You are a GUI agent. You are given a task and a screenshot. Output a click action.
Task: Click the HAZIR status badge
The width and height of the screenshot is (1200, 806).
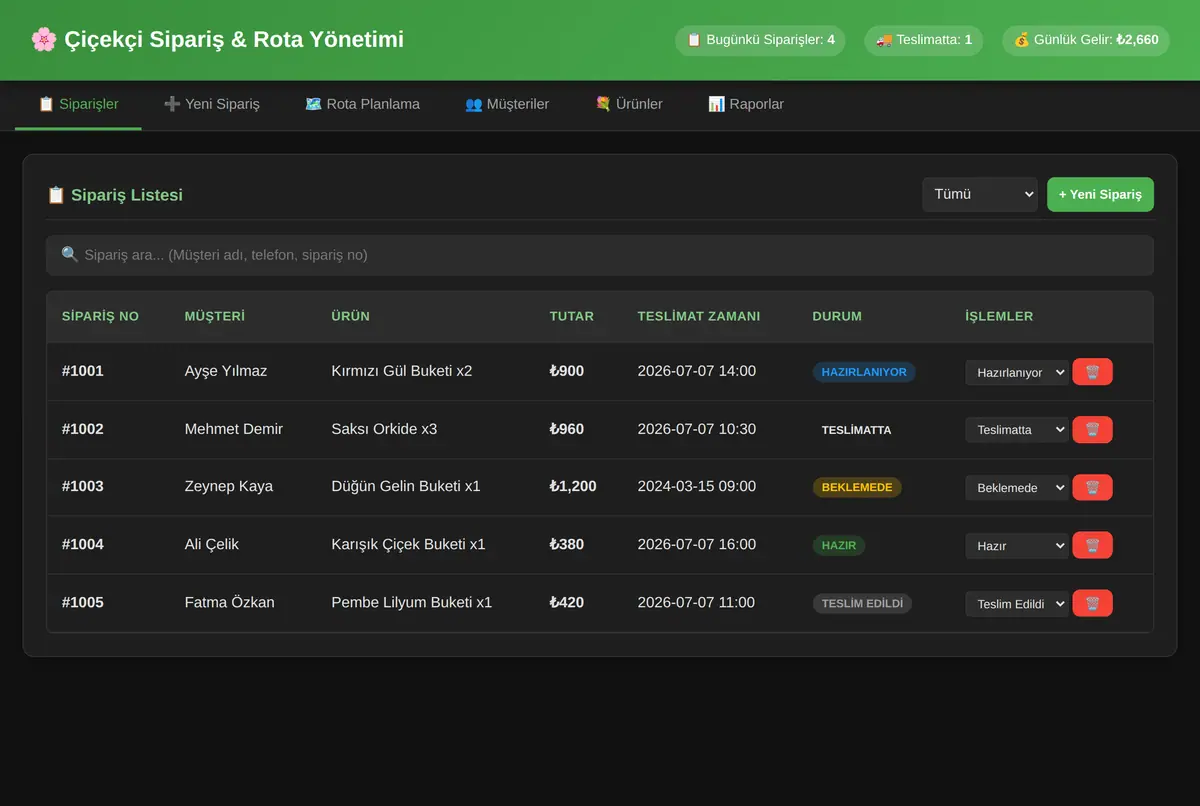click(x=839, y=546)
